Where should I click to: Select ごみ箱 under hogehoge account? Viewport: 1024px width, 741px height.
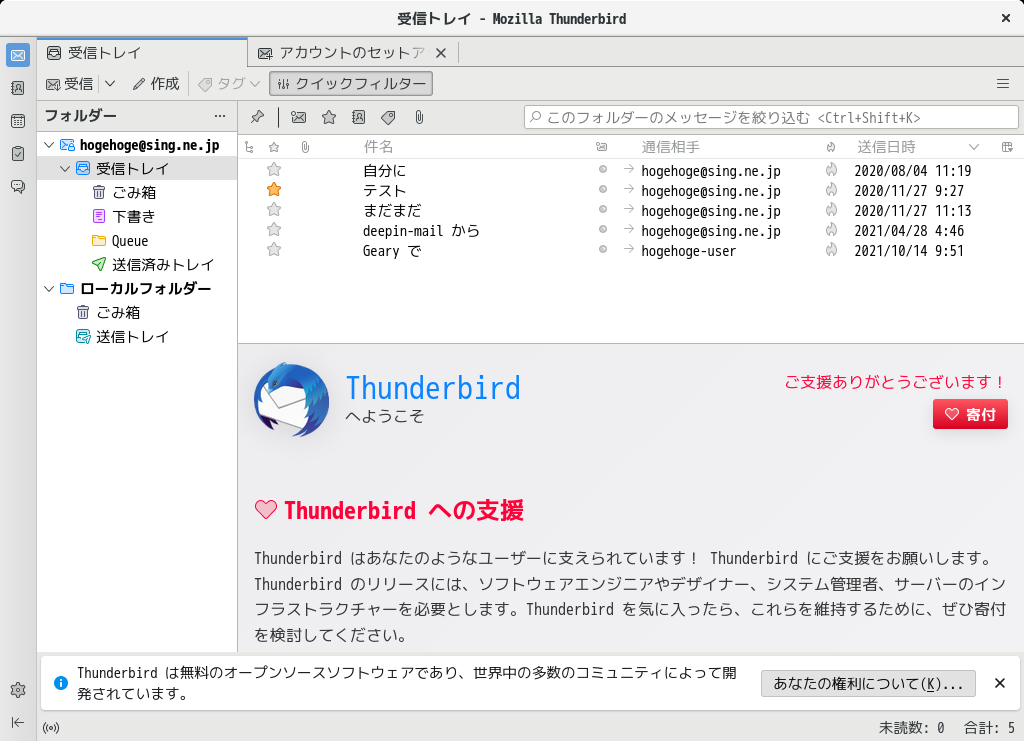coord(137,193)
